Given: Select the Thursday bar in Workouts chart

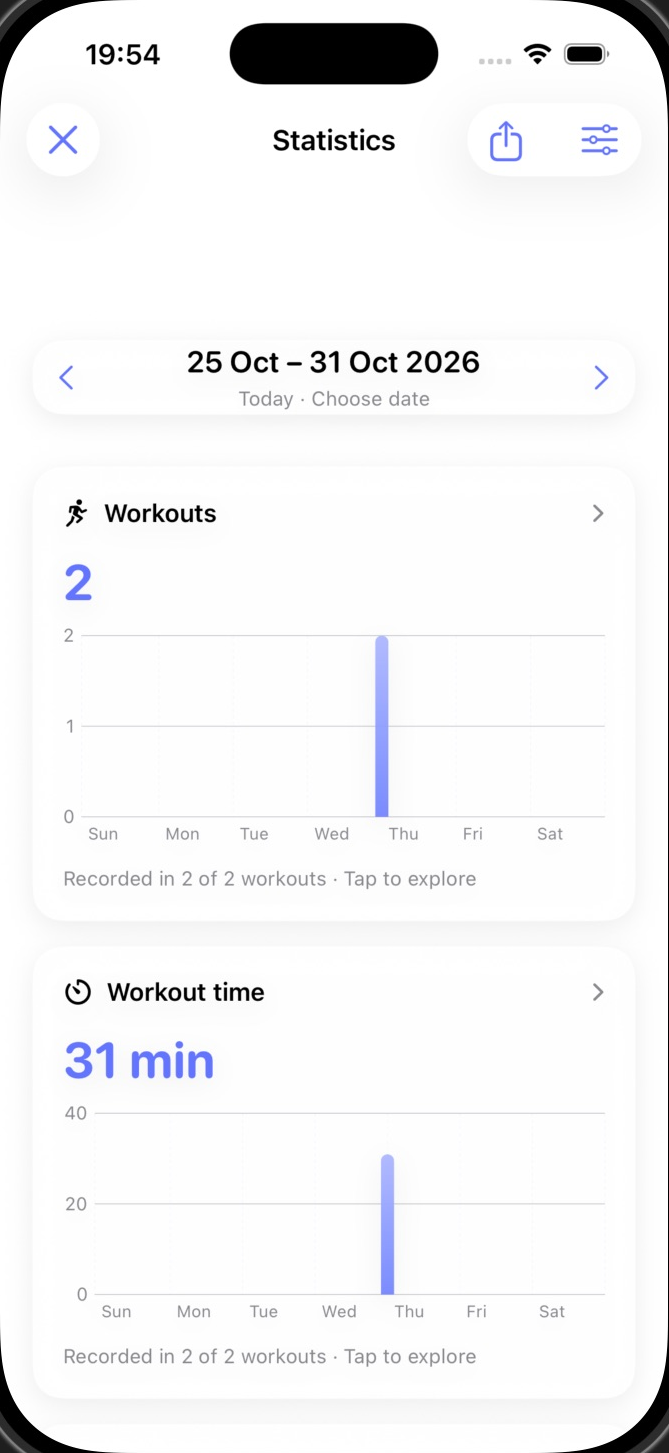Looking at the screenshot, I should click(381, 726).
